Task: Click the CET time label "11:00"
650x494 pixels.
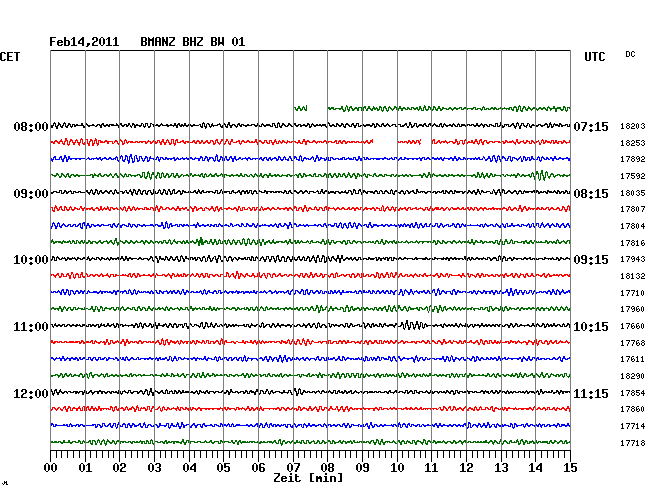Action: tap(31, 327)
